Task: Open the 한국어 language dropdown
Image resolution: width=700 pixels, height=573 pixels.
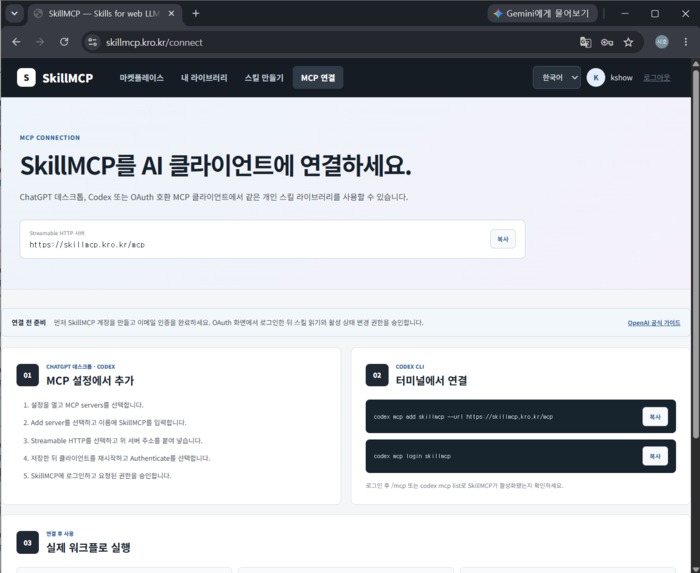Action: 557,78
